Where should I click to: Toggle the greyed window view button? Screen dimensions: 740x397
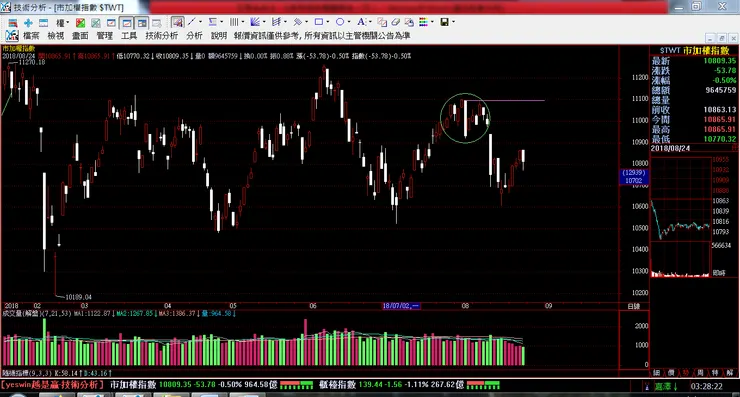pos(157,23)
